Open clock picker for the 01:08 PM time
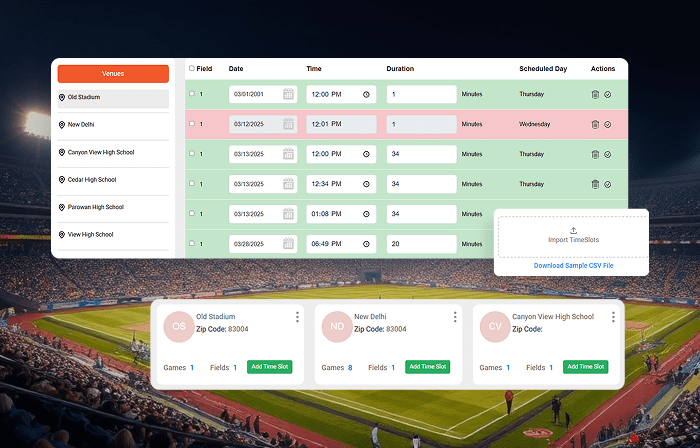The width and height of the screenshot is (700, 448). click(366, 214)
